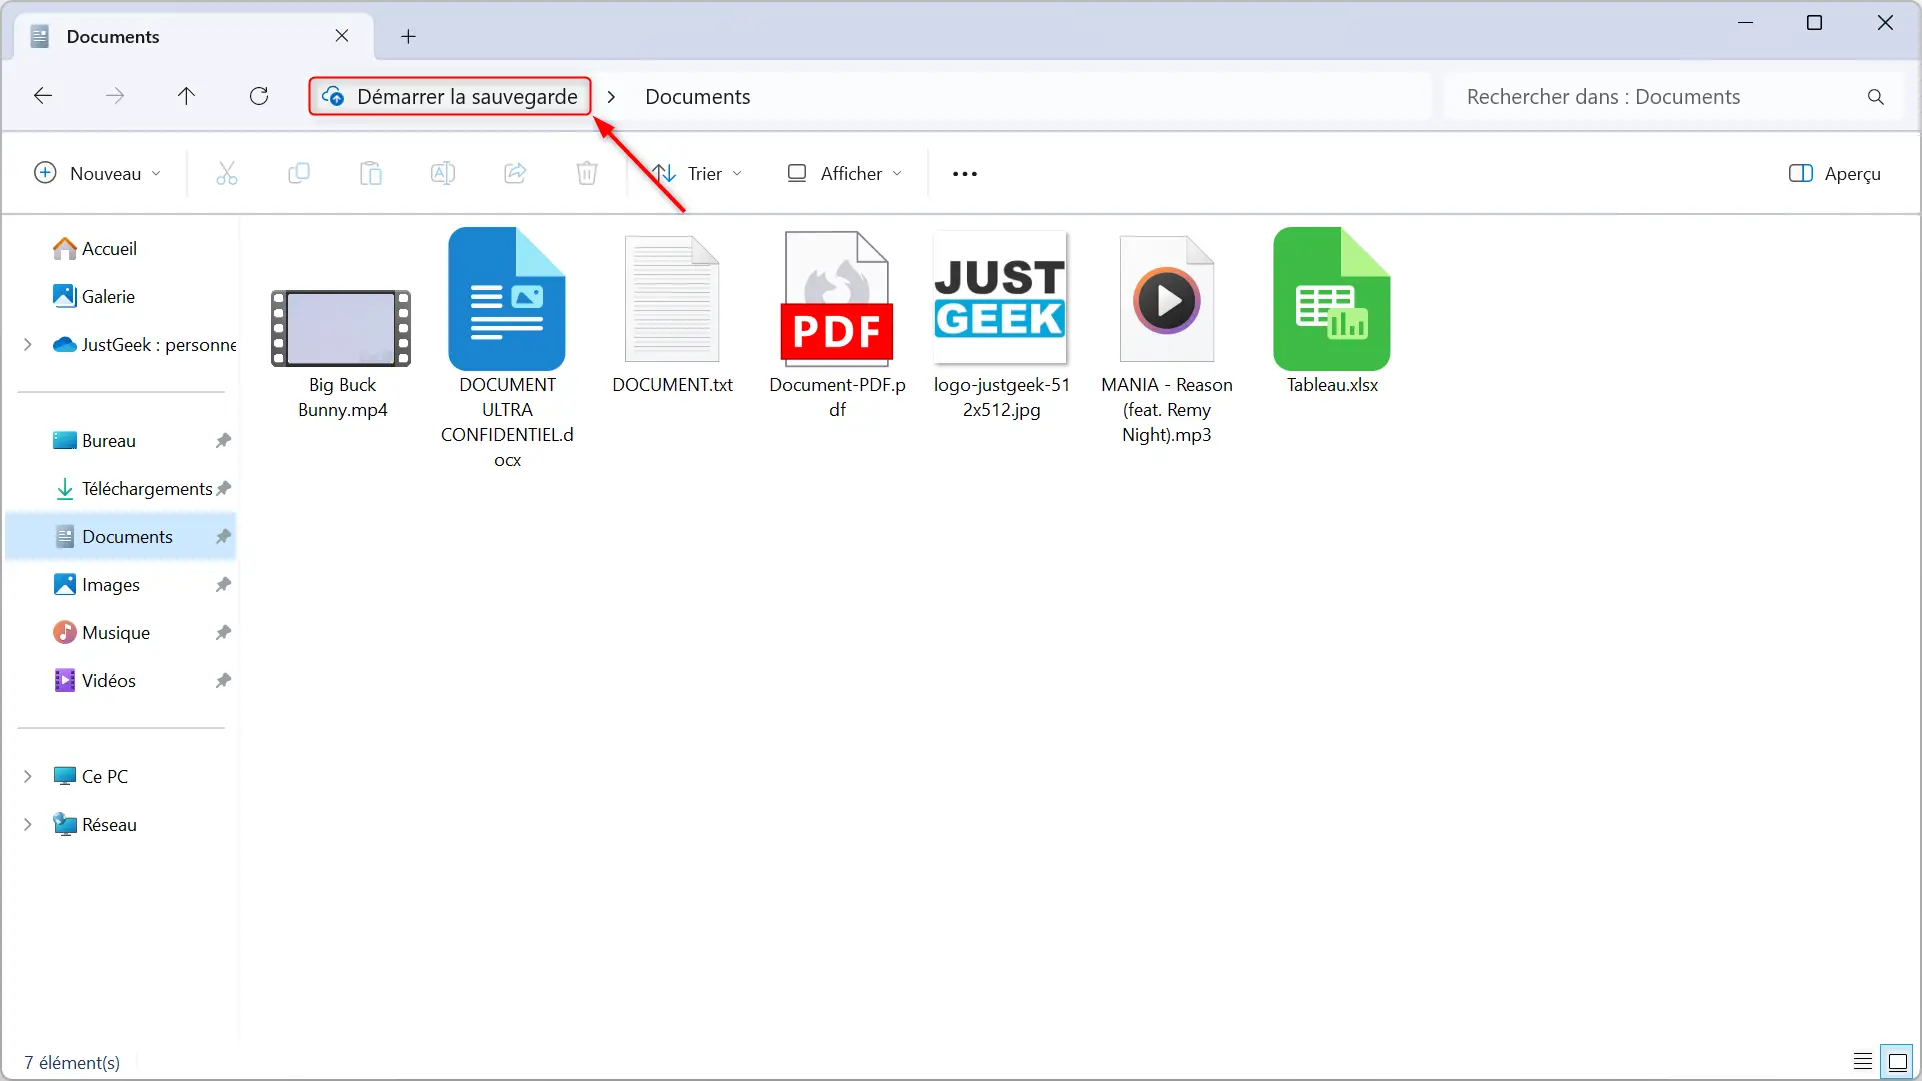Select the Document-PDF.pdf file icon
The height and width of the screenshot is (1081, 1922).
coord(837,299)
